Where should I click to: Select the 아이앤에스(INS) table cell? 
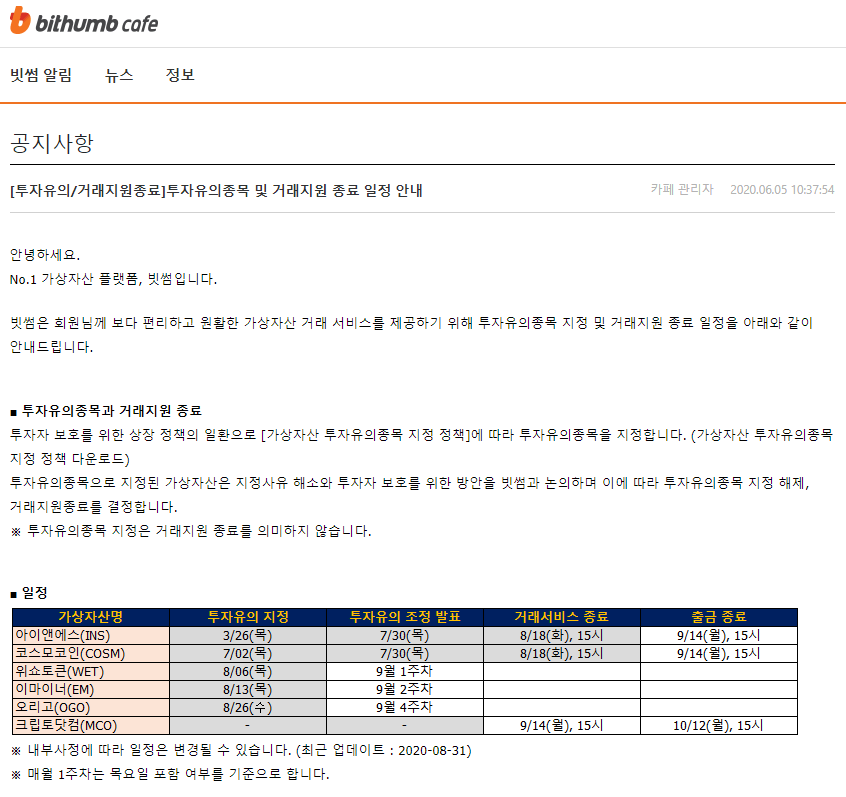tap(91, 636)
